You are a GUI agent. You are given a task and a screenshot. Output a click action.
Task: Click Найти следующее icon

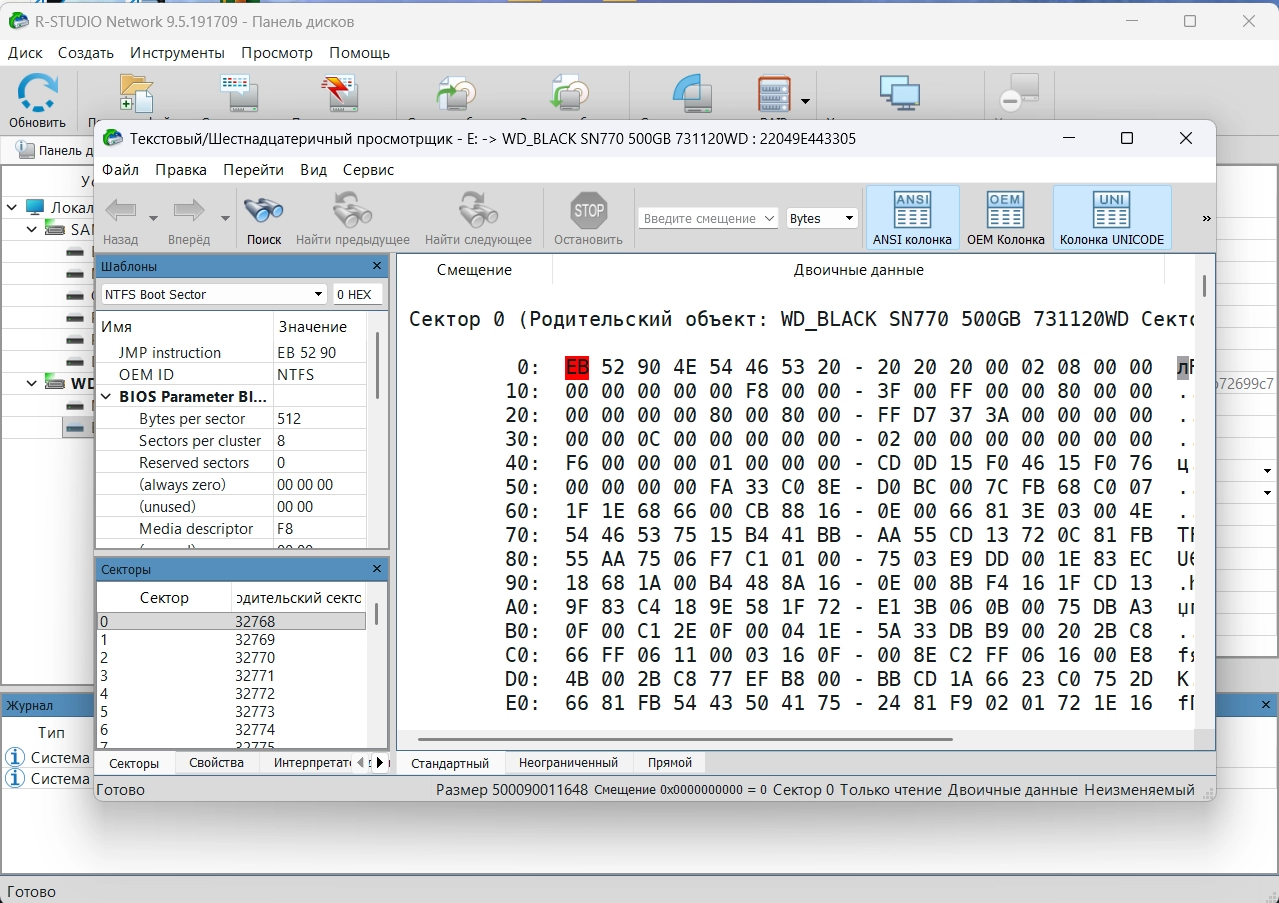(x=478, y=210)
